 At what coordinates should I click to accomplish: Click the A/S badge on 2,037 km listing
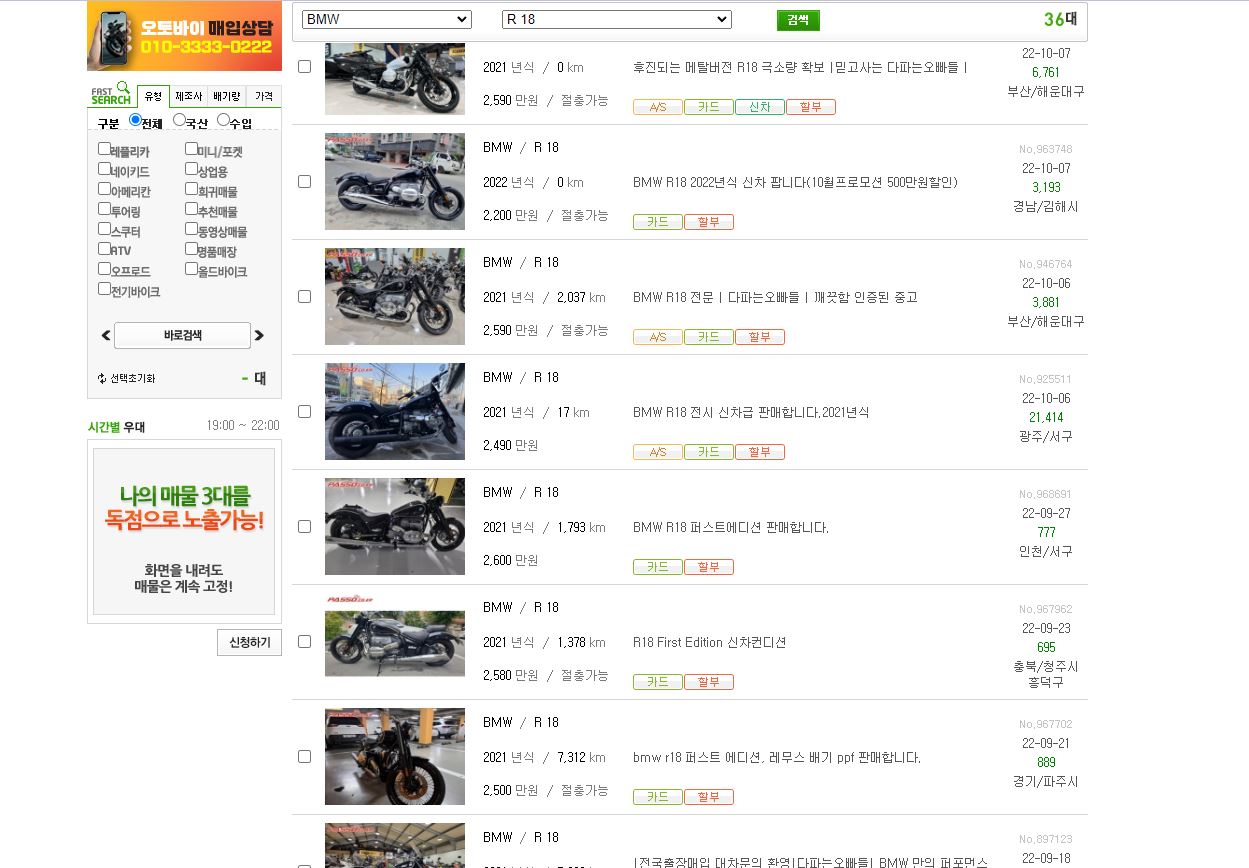point(658,337)
